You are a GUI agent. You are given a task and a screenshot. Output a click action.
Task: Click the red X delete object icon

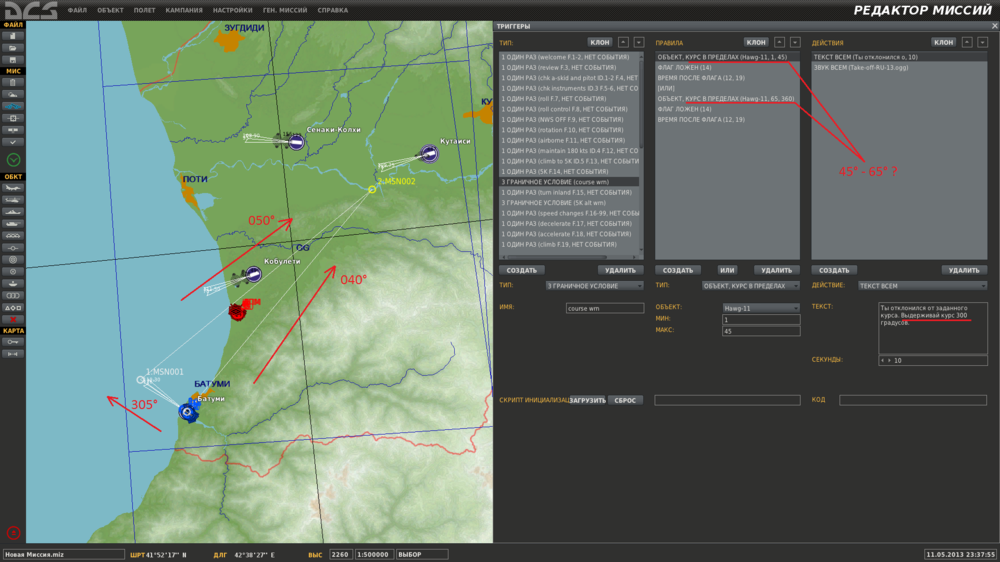(x=12, y=318)
